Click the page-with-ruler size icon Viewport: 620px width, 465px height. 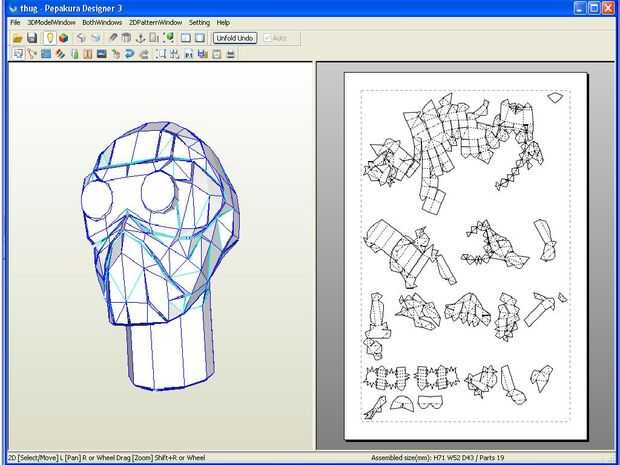[x=154, y=38]
